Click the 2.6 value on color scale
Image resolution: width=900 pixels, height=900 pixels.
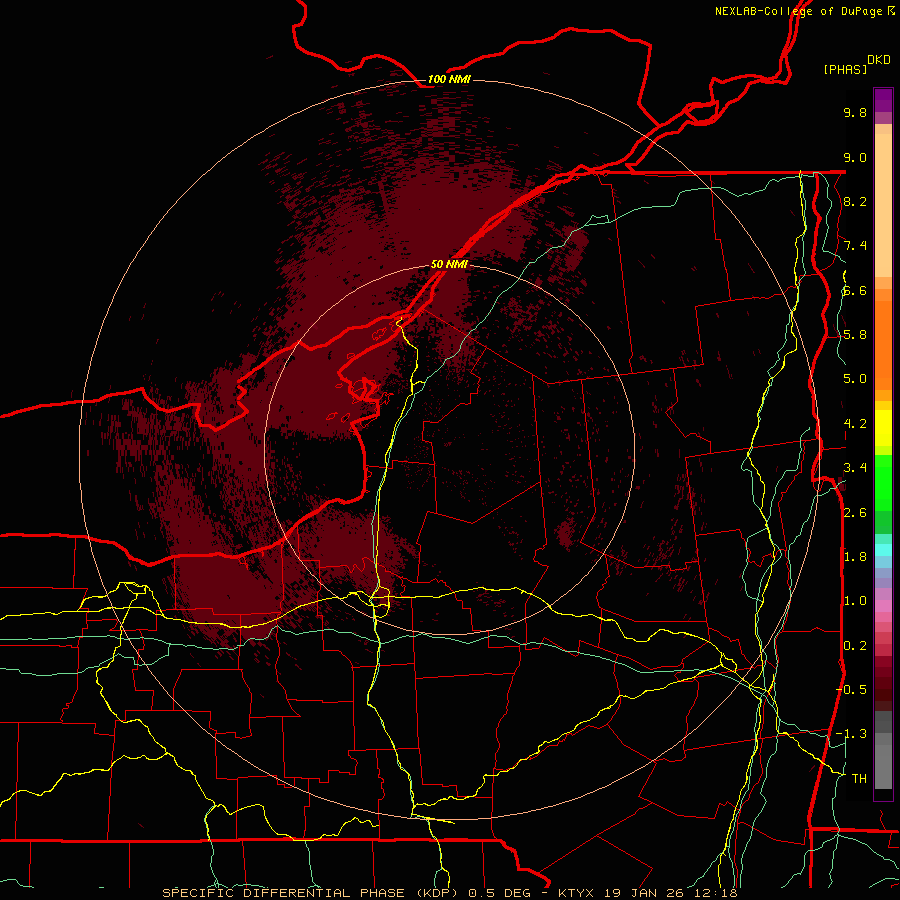point(855,513)
